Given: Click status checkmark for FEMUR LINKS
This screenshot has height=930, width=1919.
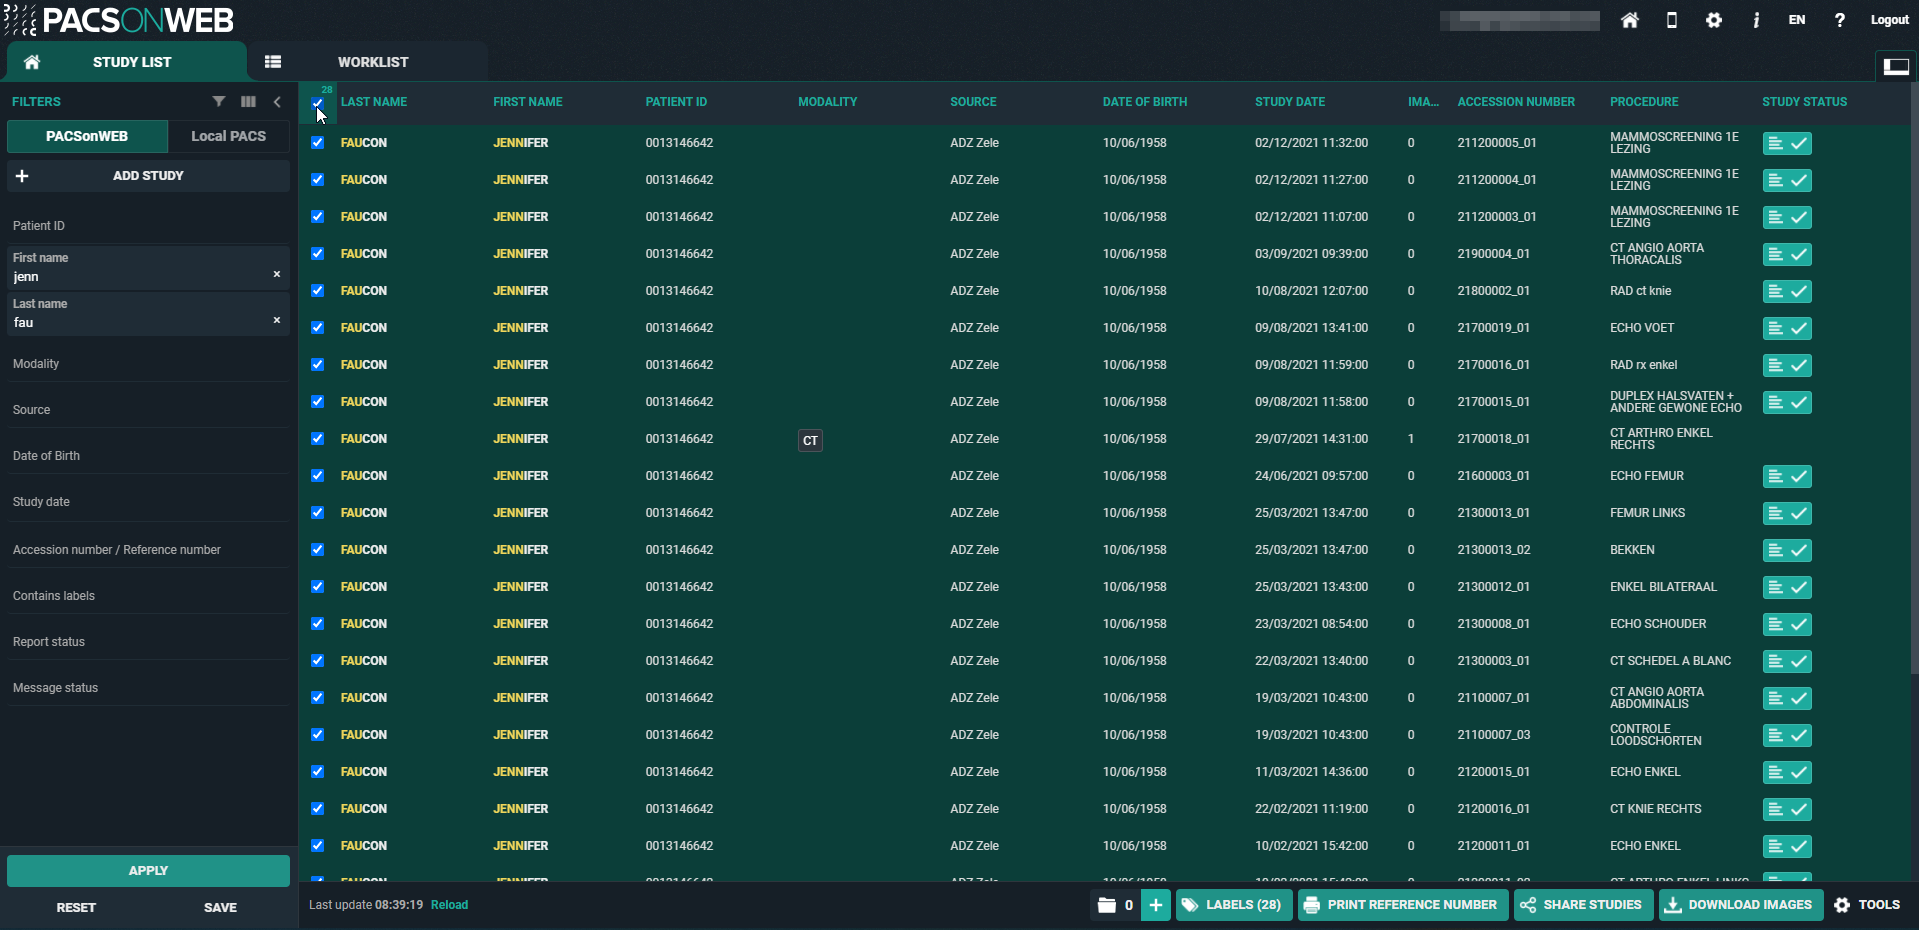Looking at the screenshot, I should pyautogui.click(x=1799, y=513).
